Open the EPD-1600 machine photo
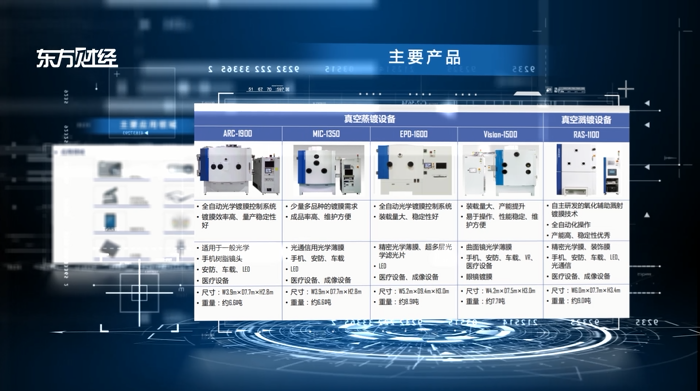Image resolution: width=700 pixels, height=391 pixels. tap(414, 170)
